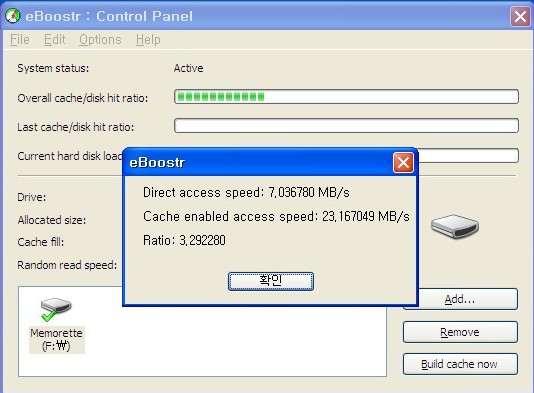Screen dimensions: 534x393
Task: Click the Cache enabled access speed text
Action: point(276,216)
